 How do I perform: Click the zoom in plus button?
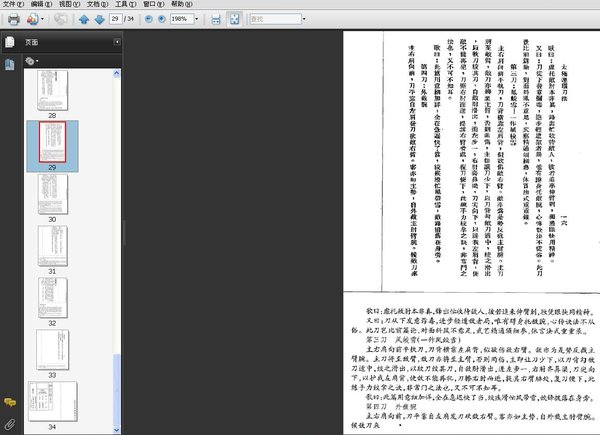coord(162,19)
